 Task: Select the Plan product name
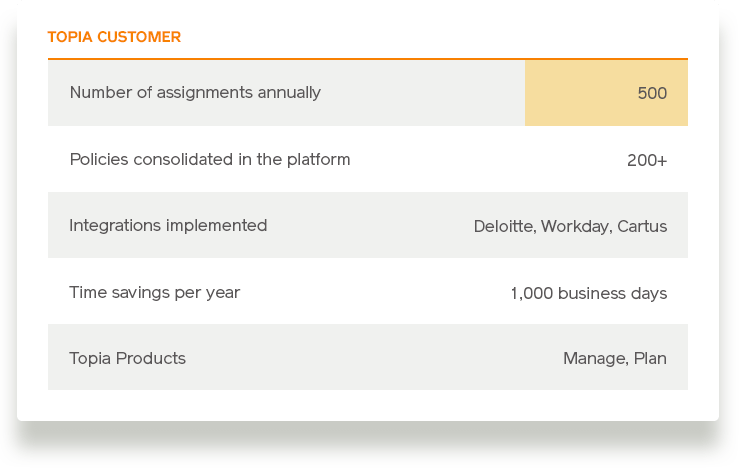point(650,358)
